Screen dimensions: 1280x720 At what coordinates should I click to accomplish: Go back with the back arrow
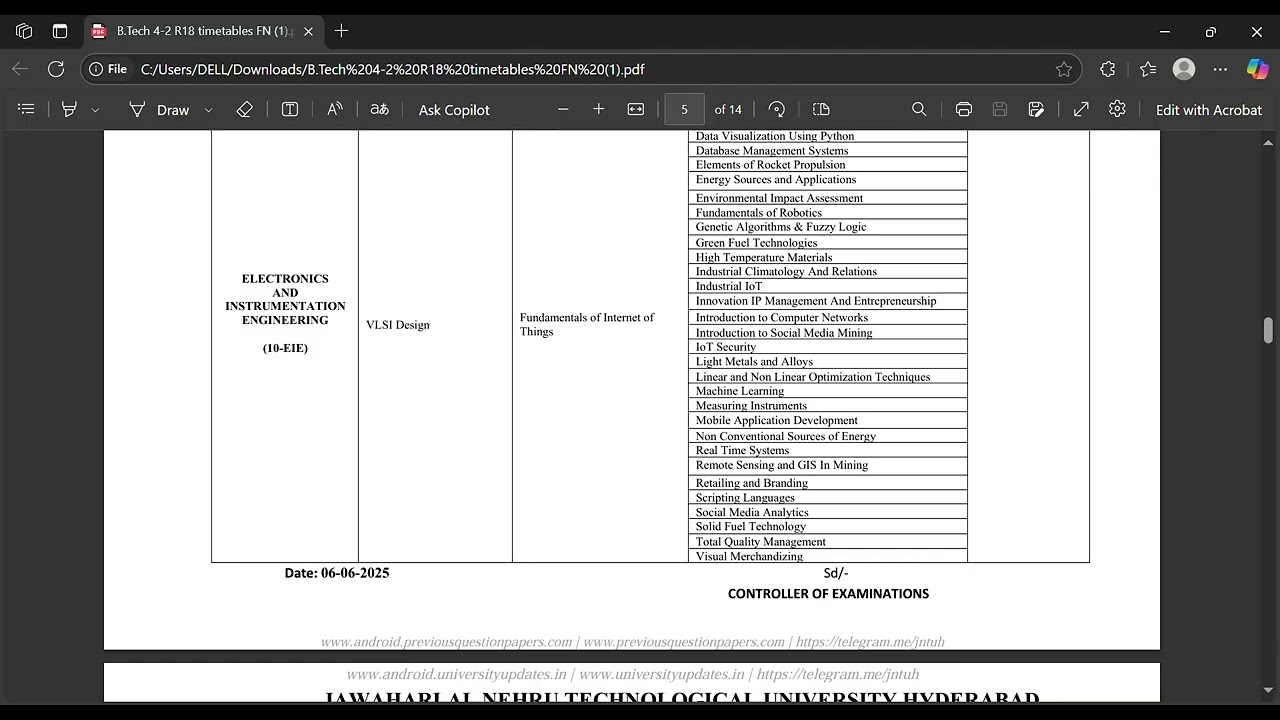pos(20,69)
